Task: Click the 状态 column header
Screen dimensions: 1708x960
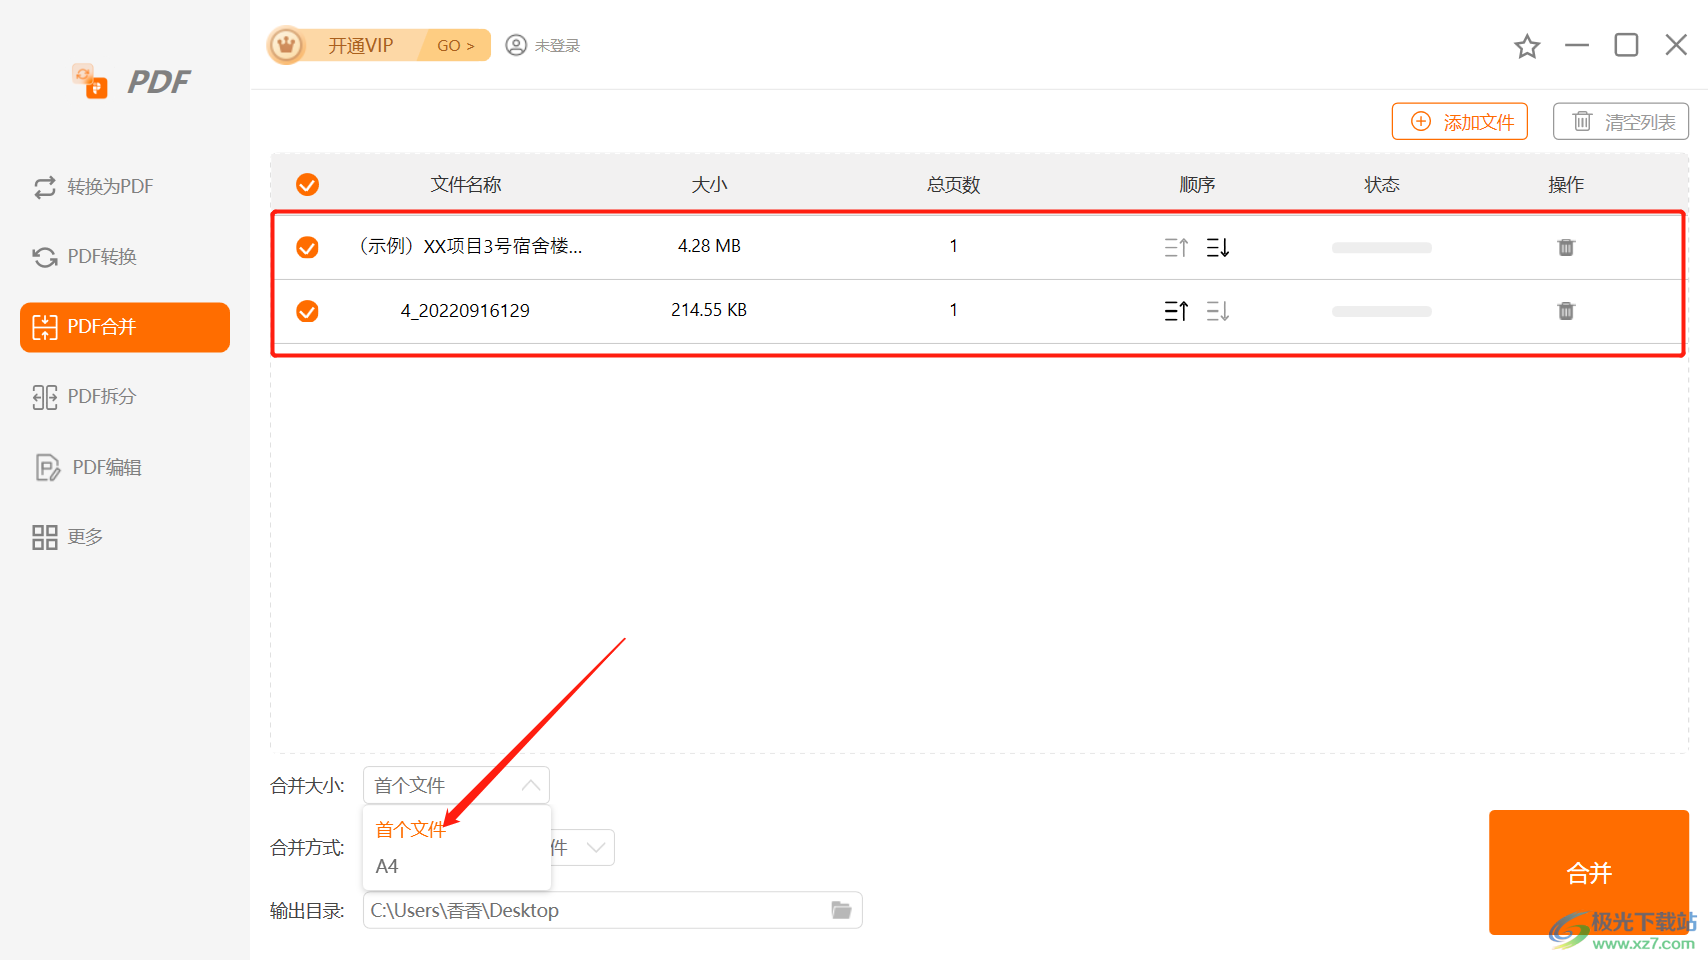Action: coord(1382,185)
